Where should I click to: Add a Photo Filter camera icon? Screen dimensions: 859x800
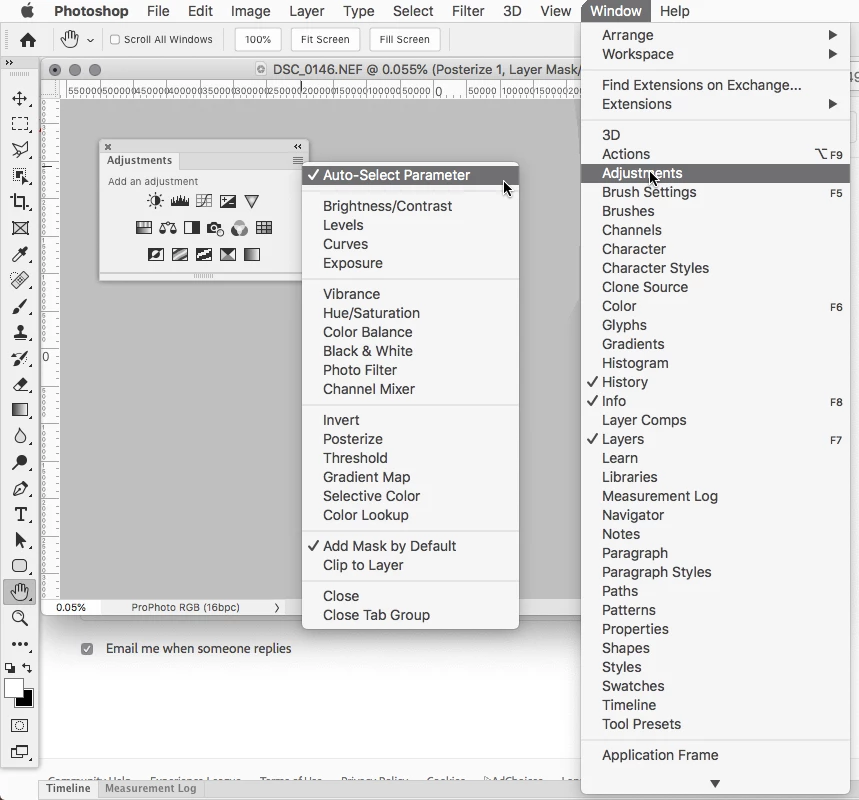click(215, 228)
